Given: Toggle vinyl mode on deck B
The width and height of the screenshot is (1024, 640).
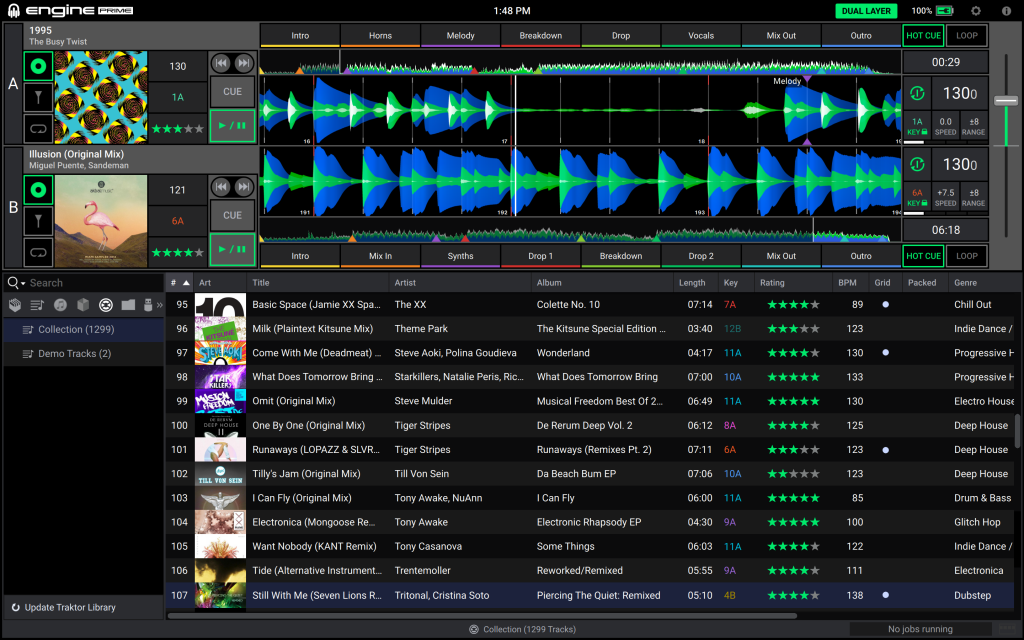Looking at the screenshot, I should 39,190.
